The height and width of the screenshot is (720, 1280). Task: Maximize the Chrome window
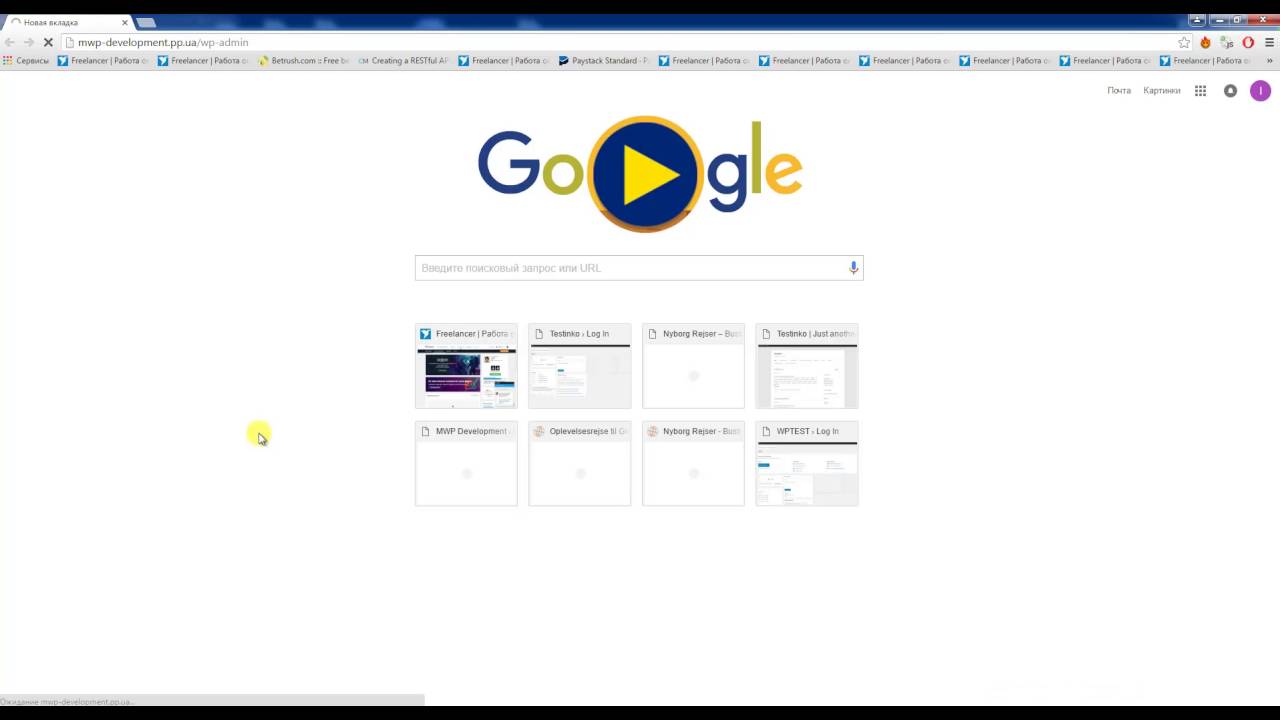click(1238, 20)
